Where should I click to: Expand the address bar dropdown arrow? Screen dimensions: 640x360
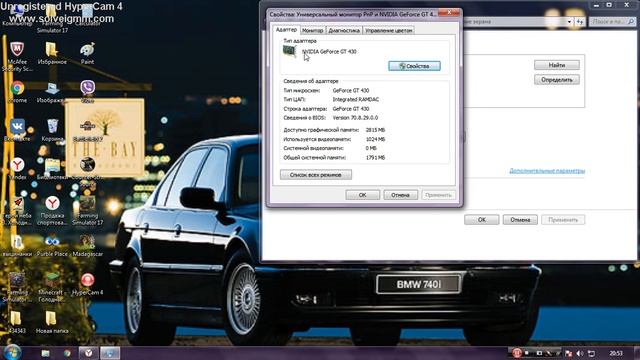point(569,22)
